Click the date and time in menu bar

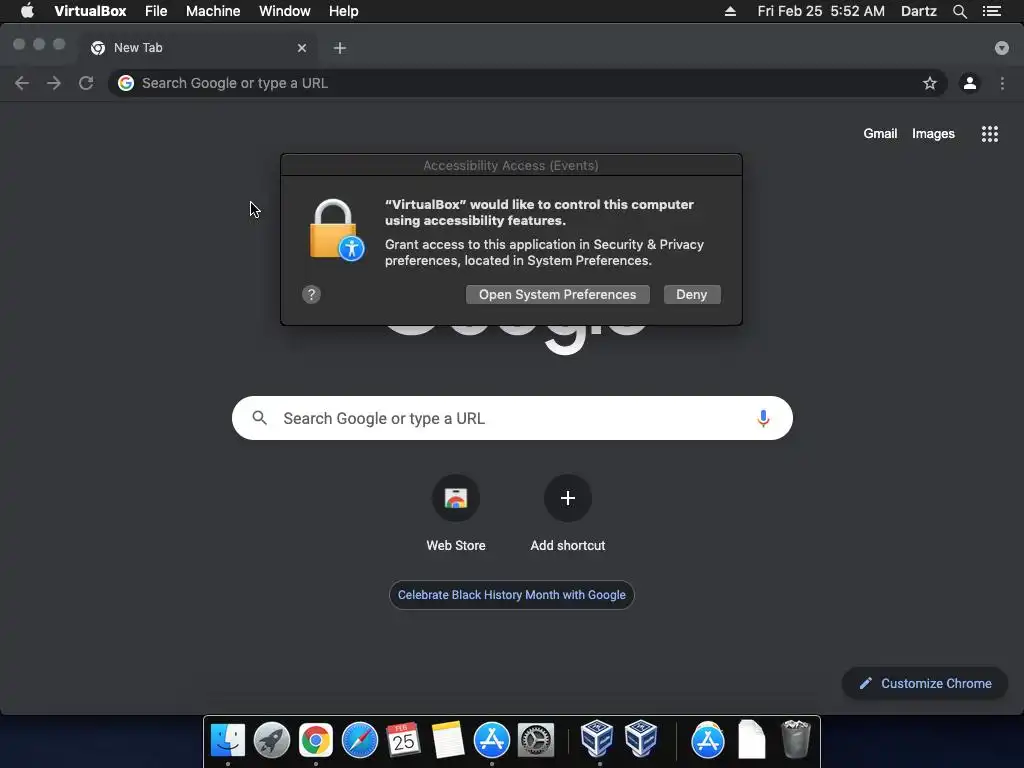[821, 11]
